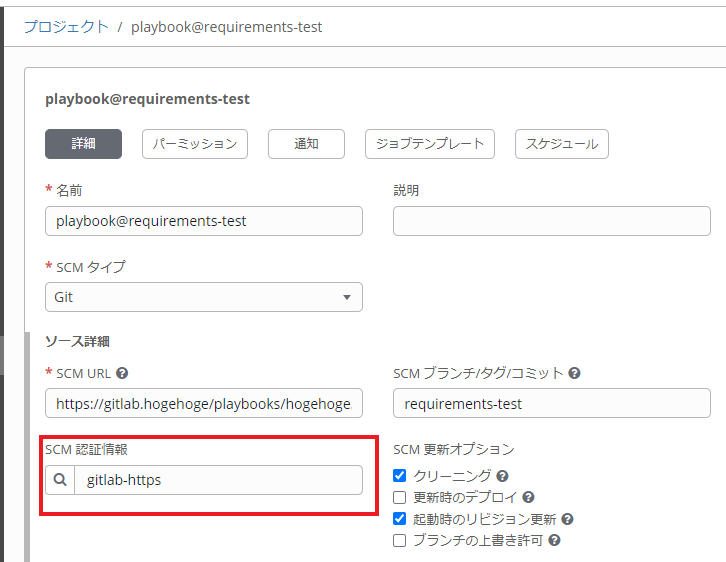
Task: Switch to the スケジュール tab
Action: [x=562, y=144]
